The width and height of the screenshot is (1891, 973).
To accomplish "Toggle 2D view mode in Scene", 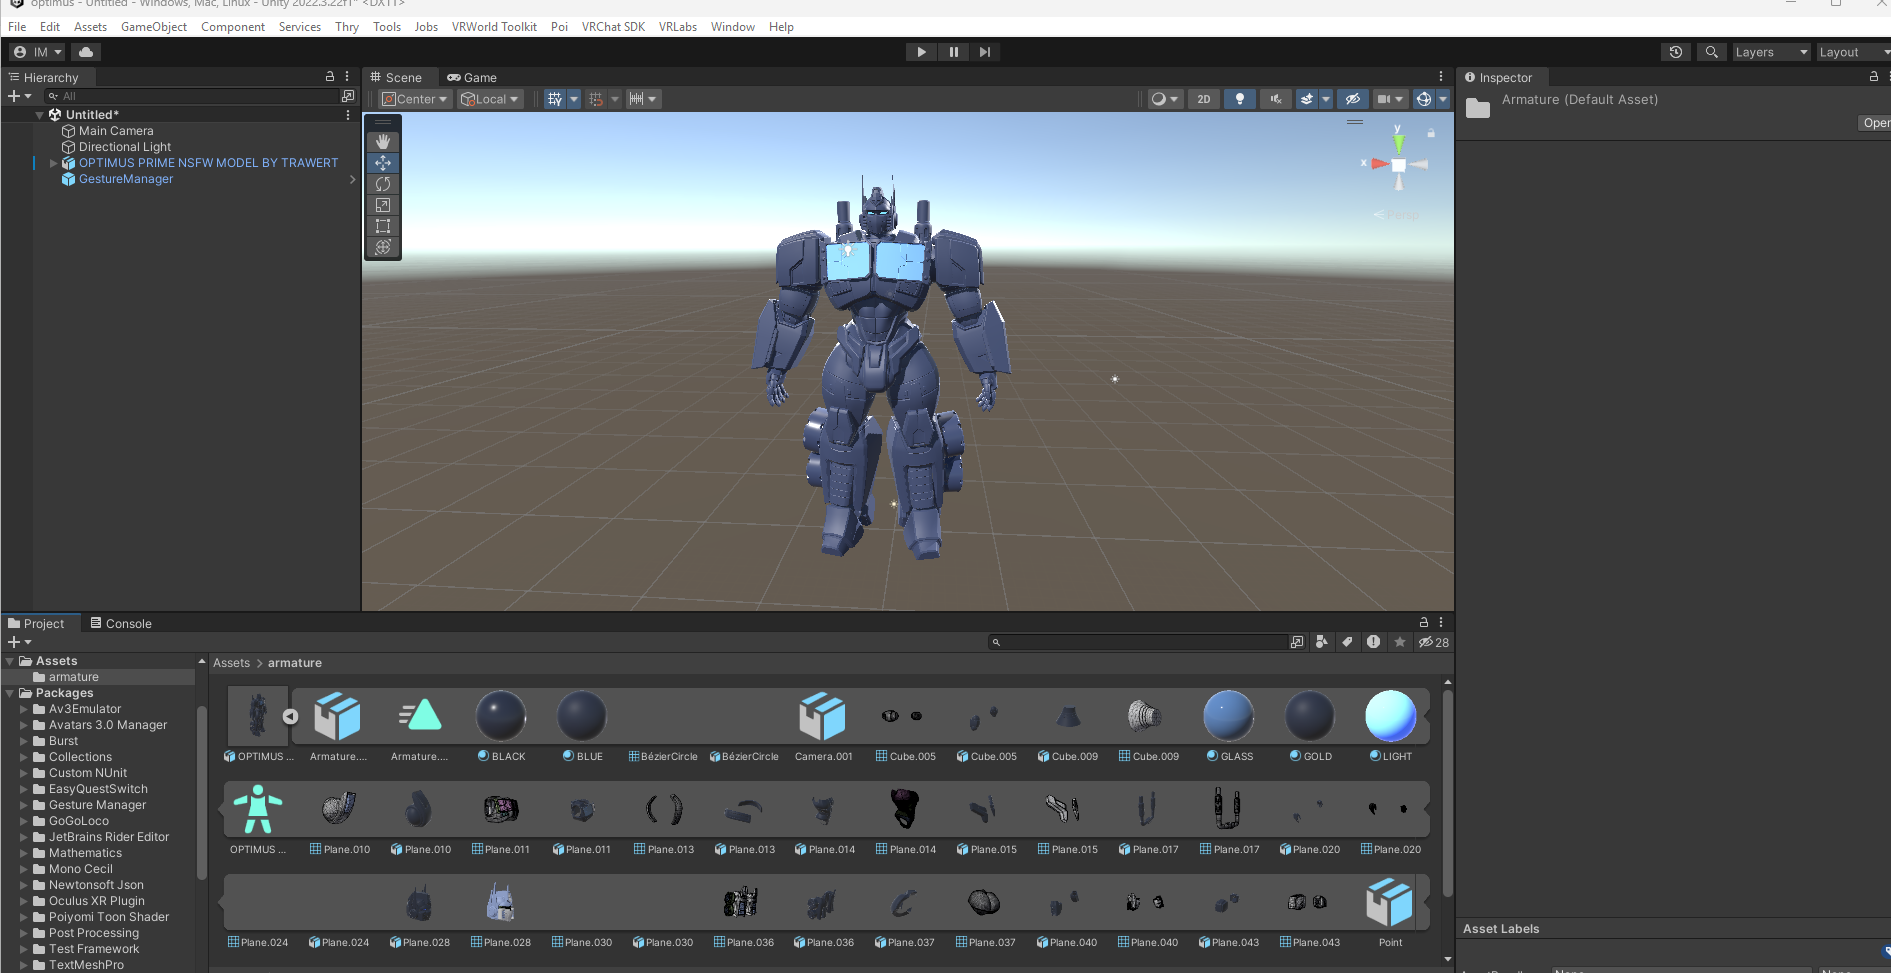I will click(x=1204, y=99).
